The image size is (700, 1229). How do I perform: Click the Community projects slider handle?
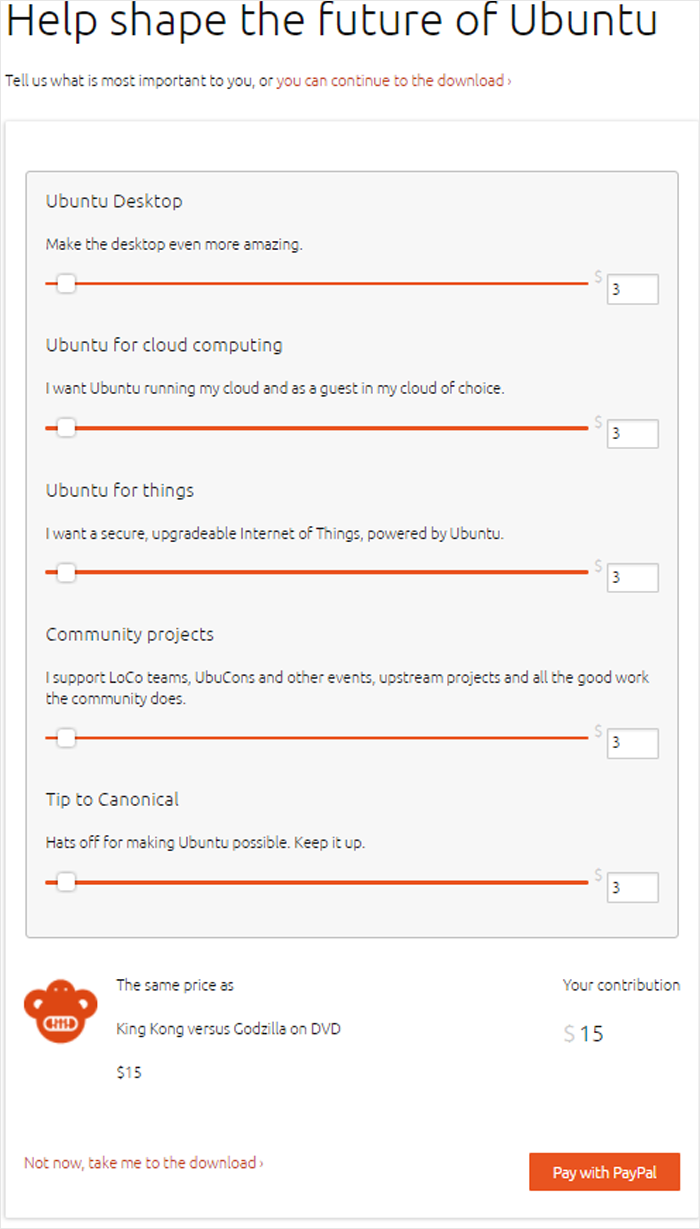66,738
